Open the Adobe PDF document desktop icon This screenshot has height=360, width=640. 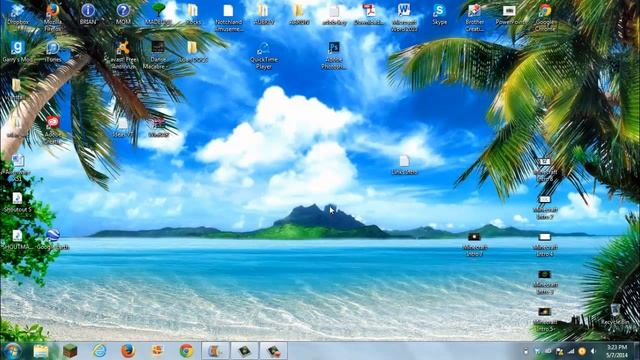369,14
